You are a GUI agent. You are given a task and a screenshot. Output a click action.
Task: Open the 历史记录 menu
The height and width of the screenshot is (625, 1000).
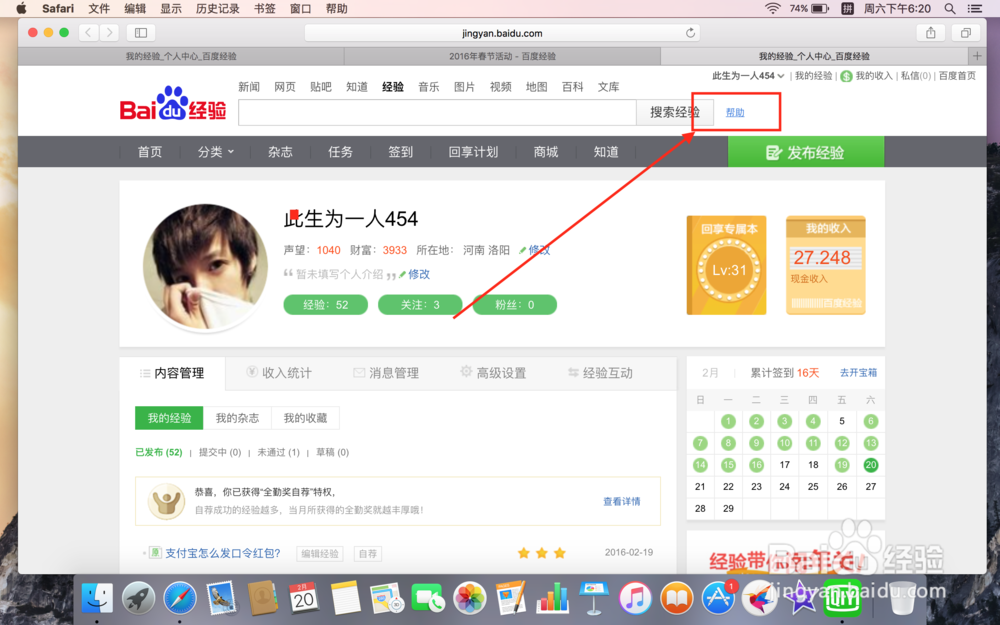[216, 9]
